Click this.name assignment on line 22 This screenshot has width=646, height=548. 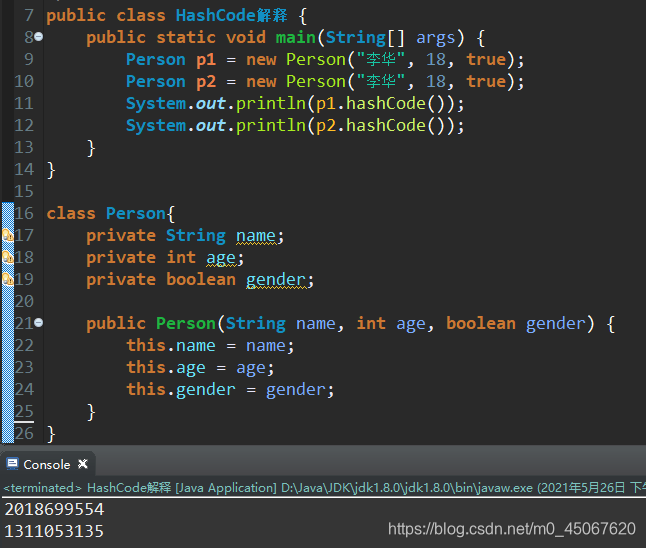point(210,345)
